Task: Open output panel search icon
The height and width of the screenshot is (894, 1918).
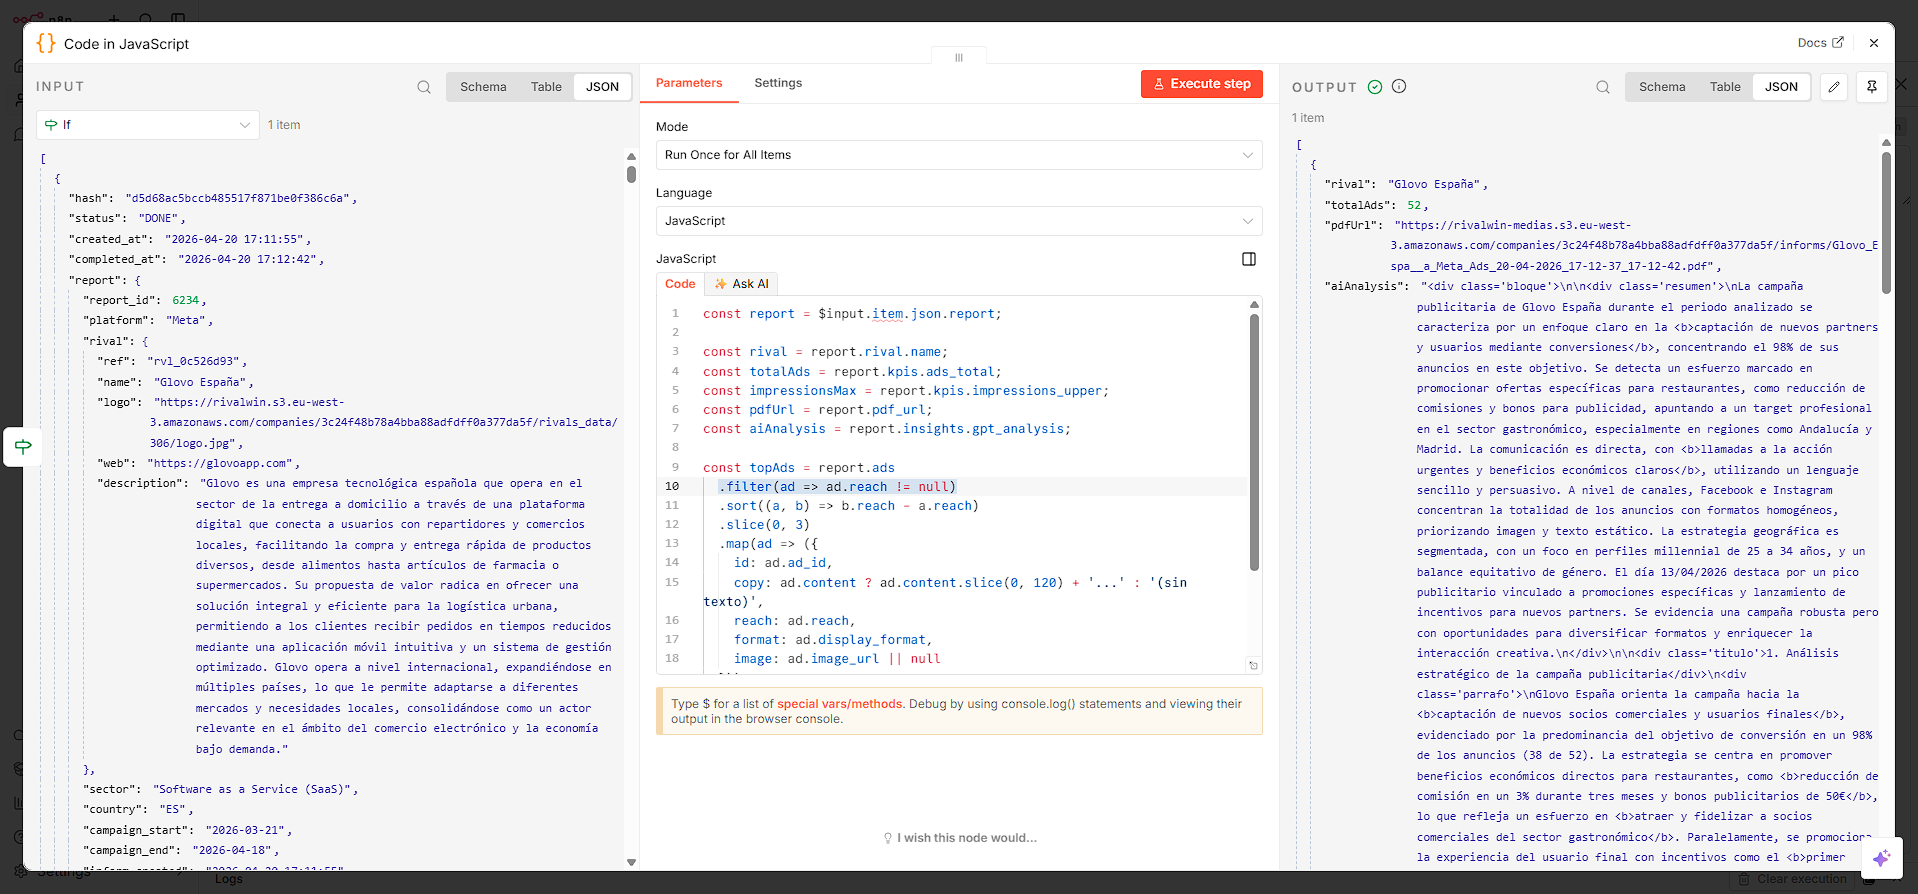Action: click(x=1603, y=87)
